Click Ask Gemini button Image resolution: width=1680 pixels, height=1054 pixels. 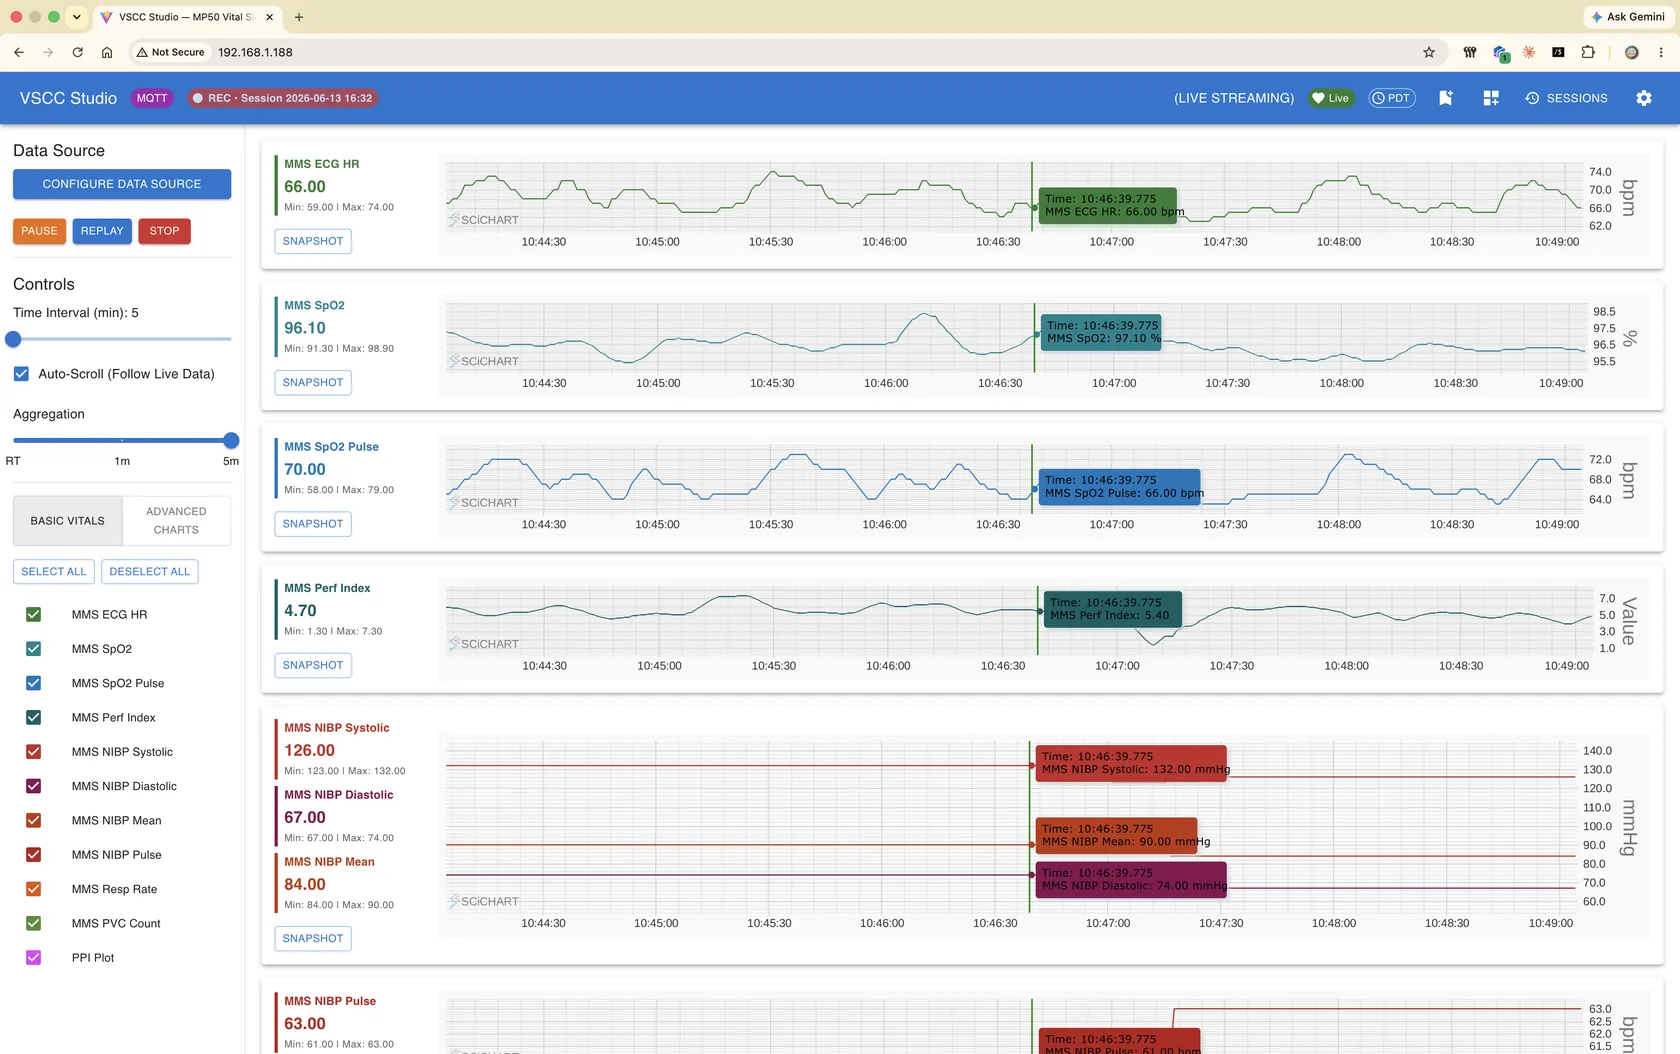click(x=1627, y=17)
